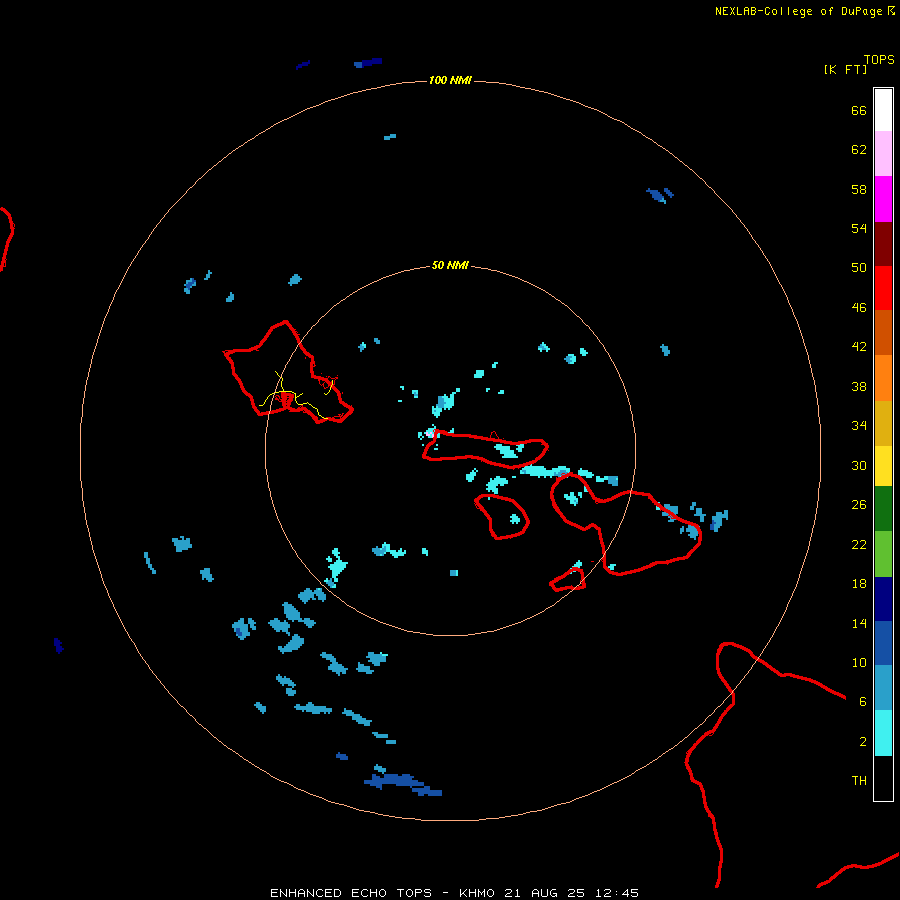Select the dark red legend swatch
The image size is (900, 900).
point(883,244)
